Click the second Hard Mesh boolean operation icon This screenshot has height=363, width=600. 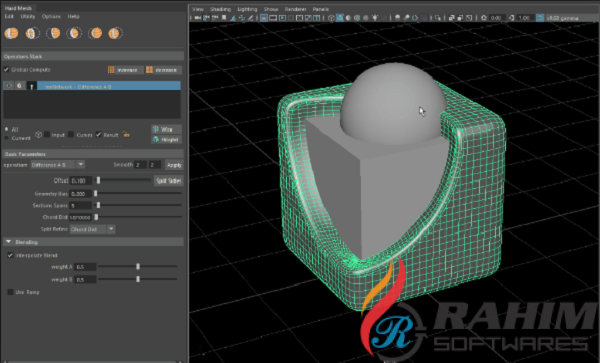(32, 33)
